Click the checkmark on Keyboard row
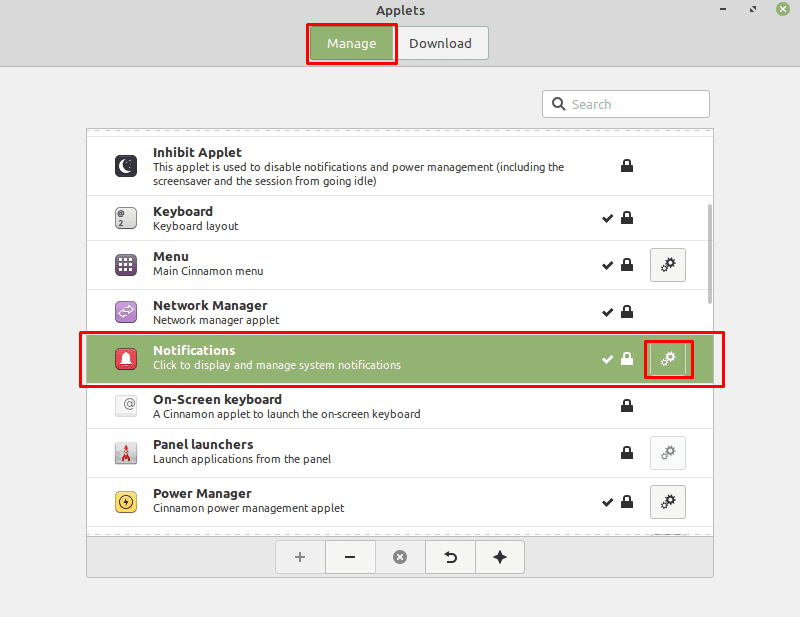Screen dimensions: 800x617 (607, 218)
